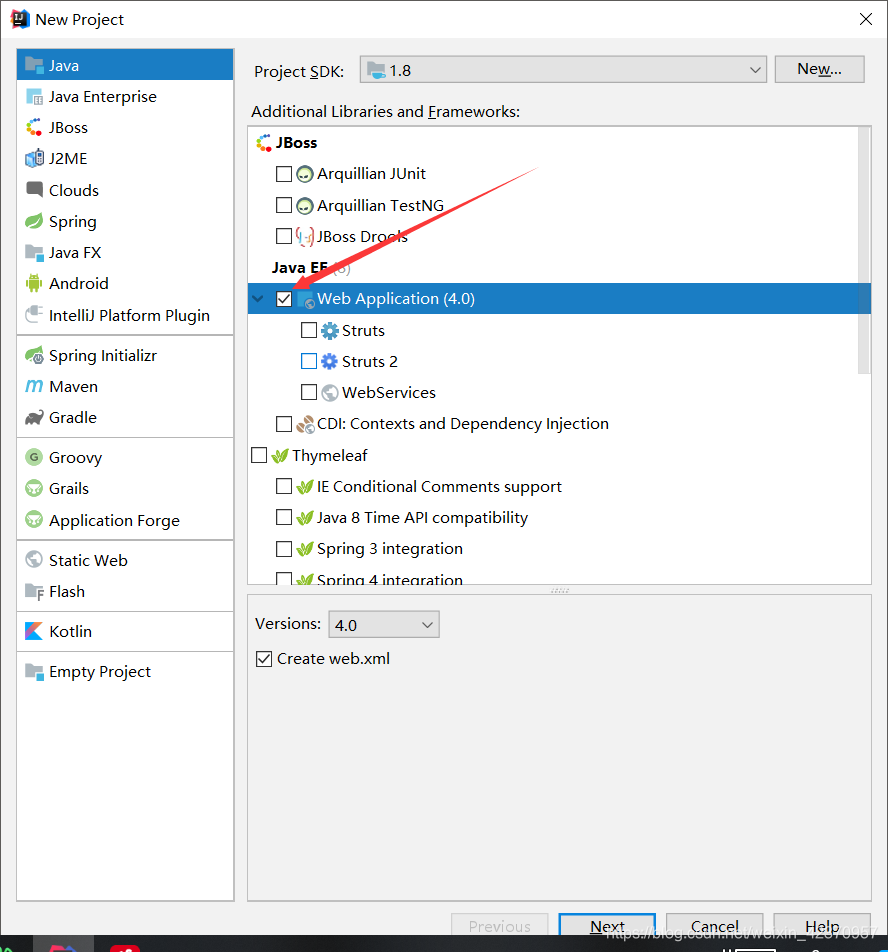Check Java 8 Time API compatibility checkbox
This screenshot has width=888, height=952.
[283, 517]
